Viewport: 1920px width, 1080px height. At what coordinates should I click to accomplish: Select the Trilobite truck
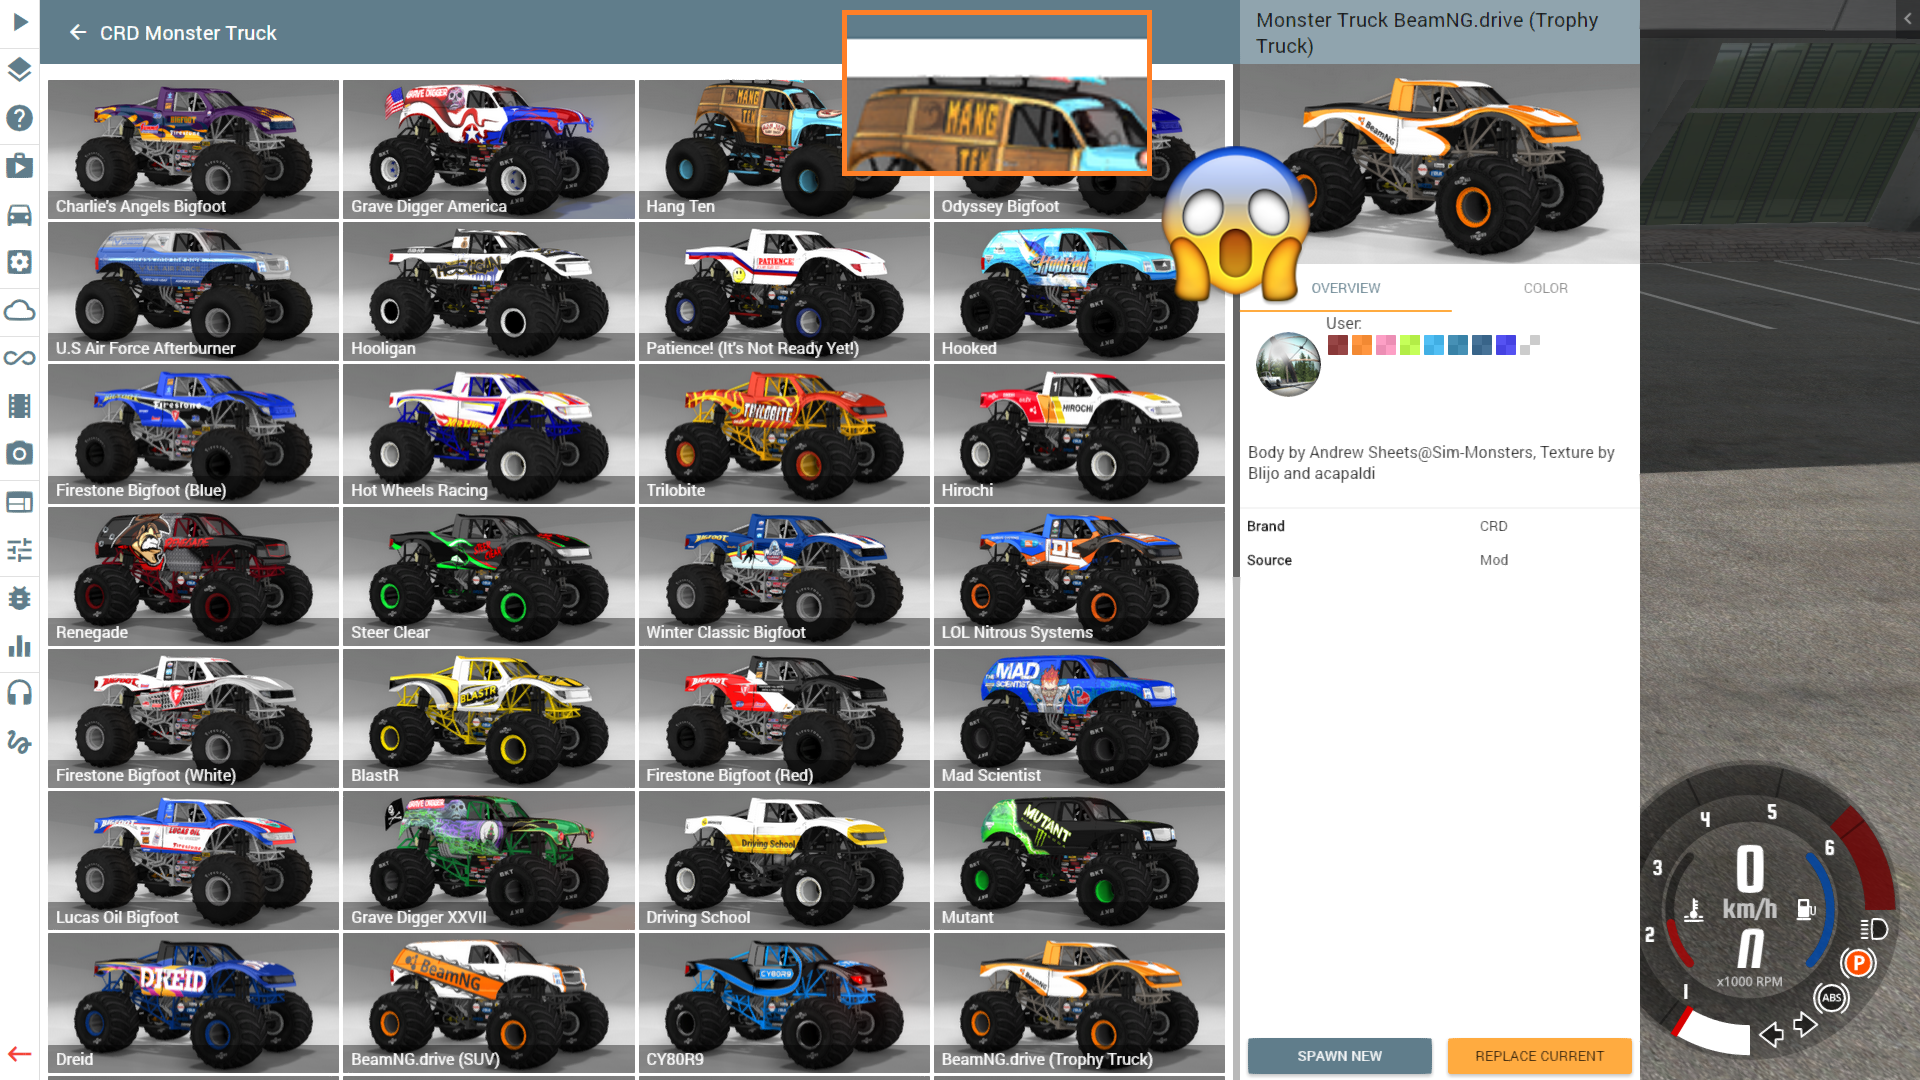point(784,433)
